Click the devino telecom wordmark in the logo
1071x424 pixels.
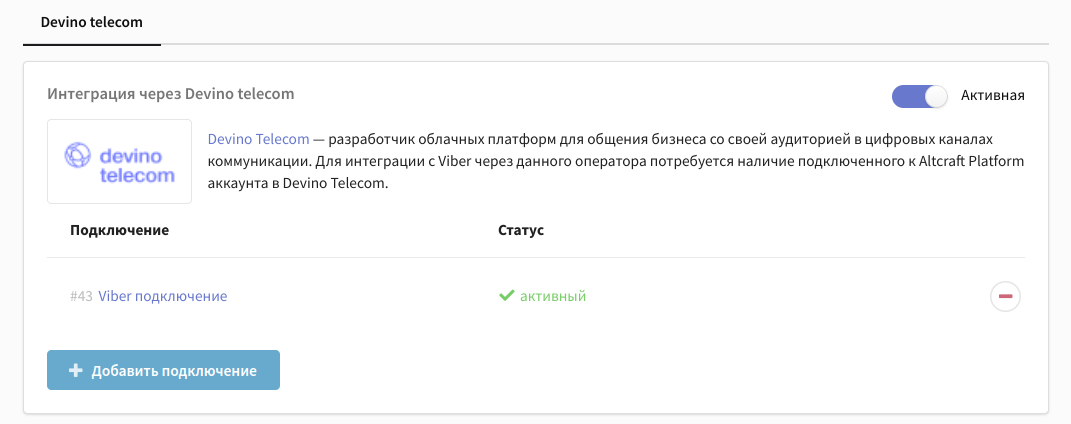coord(137,166)
